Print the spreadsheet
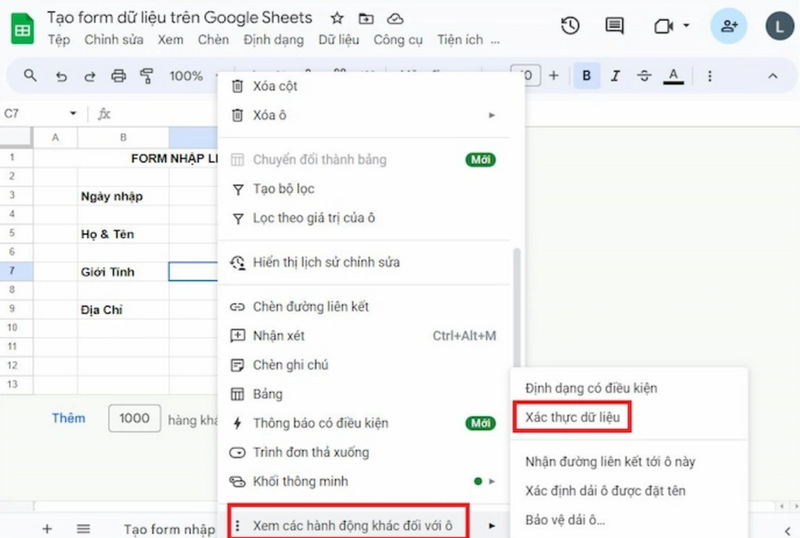 pos(118,76)
